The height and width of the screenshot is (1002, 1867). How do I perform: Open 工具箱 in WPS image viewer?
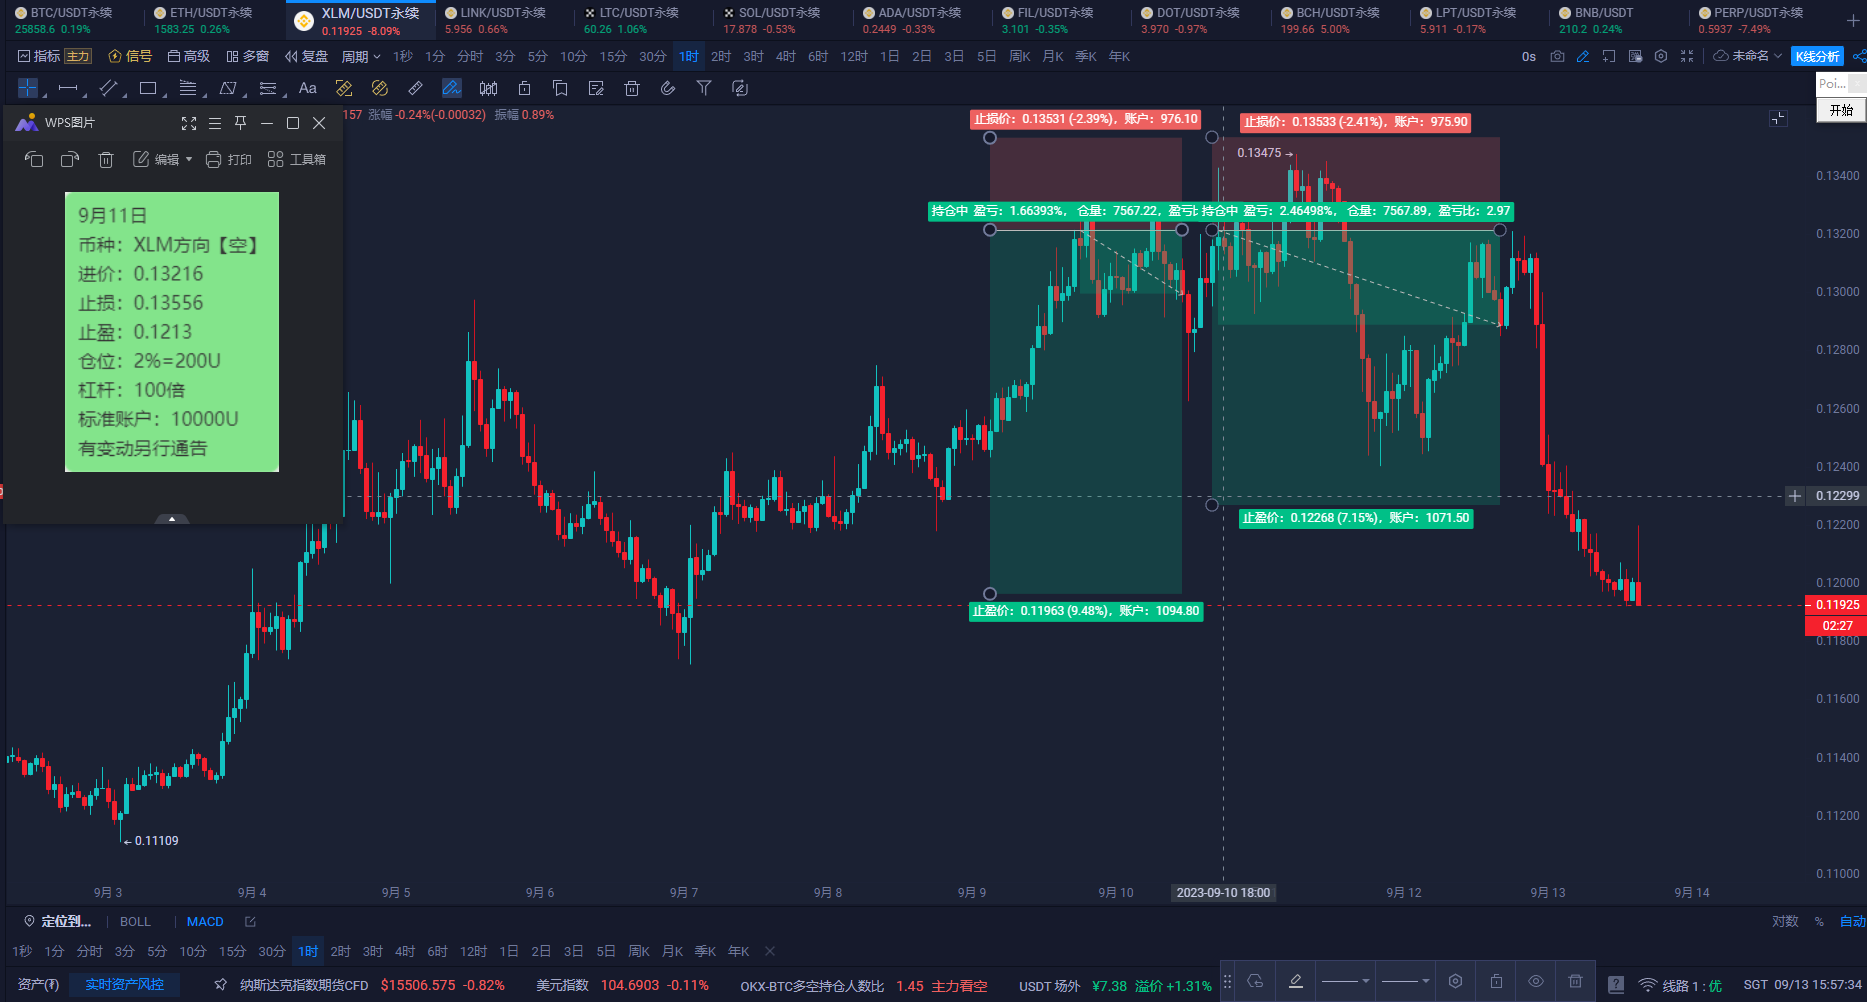pos(297,159)
